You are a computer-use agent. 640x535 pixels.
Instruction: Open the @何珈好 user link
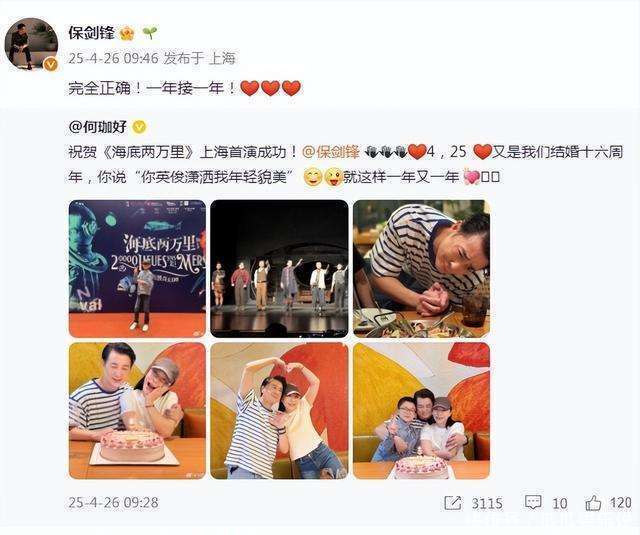pos(98,127)
